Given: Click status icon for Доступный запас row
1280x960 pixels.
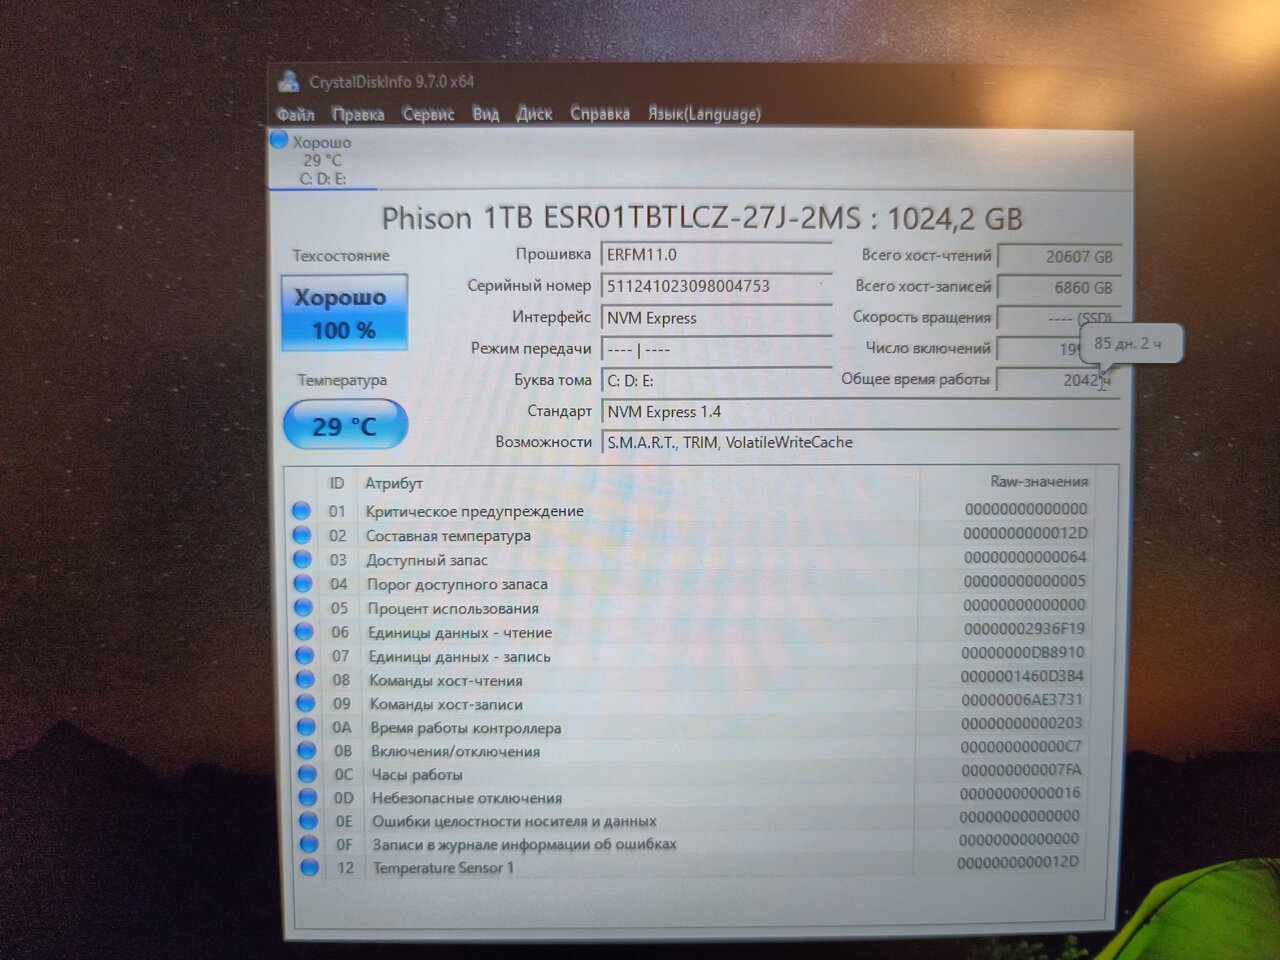Looking at the screenshot, I should point(302,560).
